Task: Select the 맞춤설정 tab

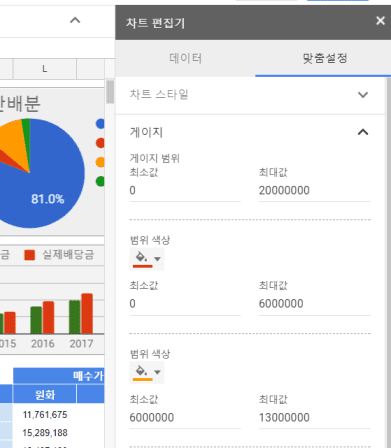Action: (325, 58)
